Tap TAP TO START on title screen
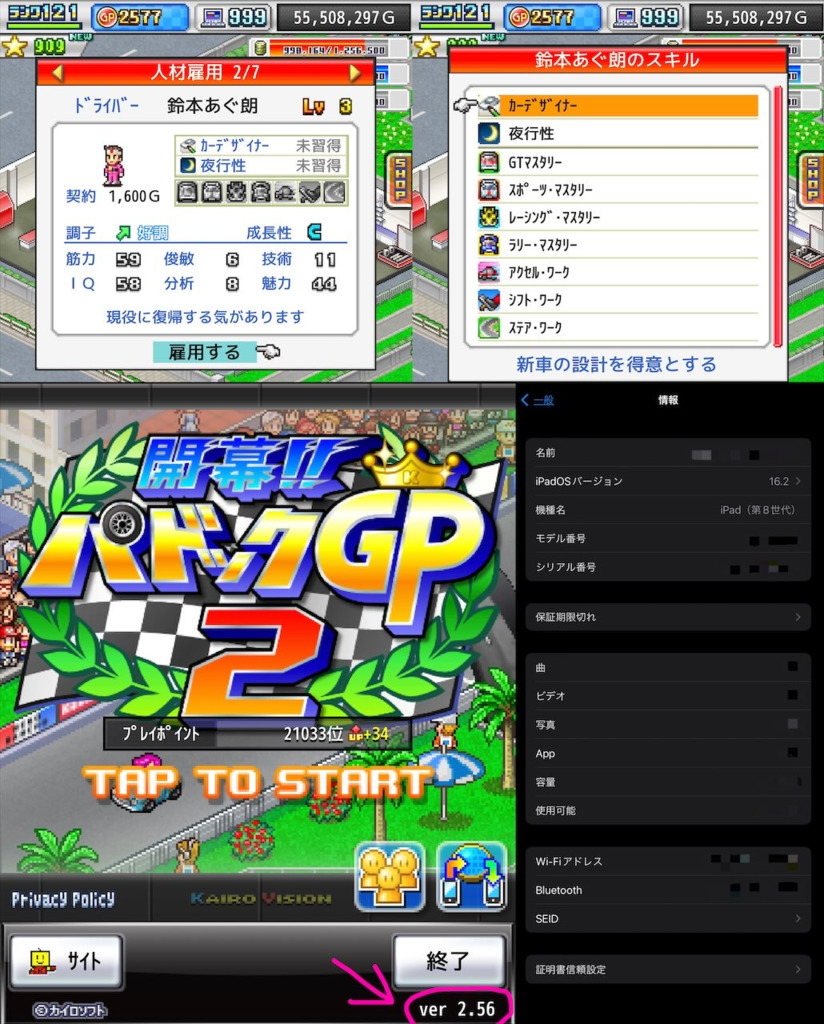This screenshot has height=1024, width=824. [x=258, y=783]
